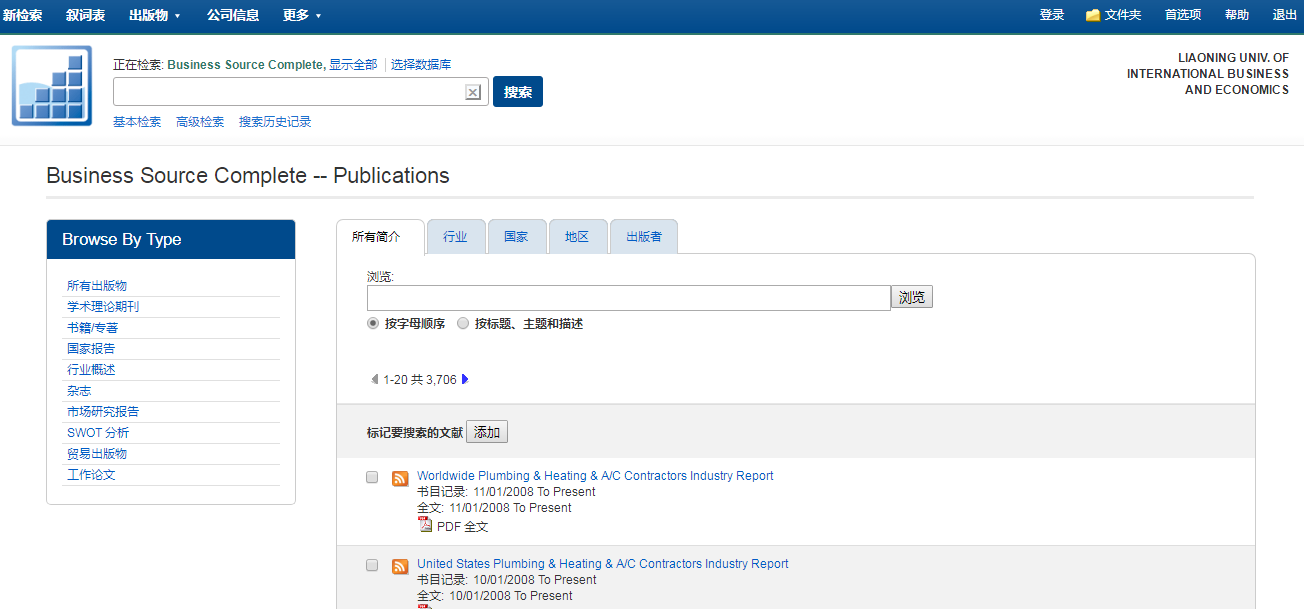Screen dimensions: 1304x609
Task: Go to next results page arrow
Action: (x=465, y=380)
